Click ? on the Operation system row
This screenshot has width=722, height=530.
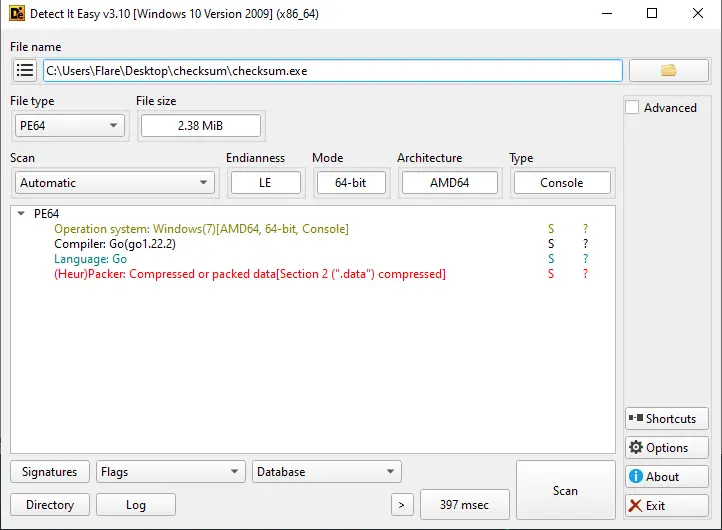pyautogui.click(x=585, y=228)
